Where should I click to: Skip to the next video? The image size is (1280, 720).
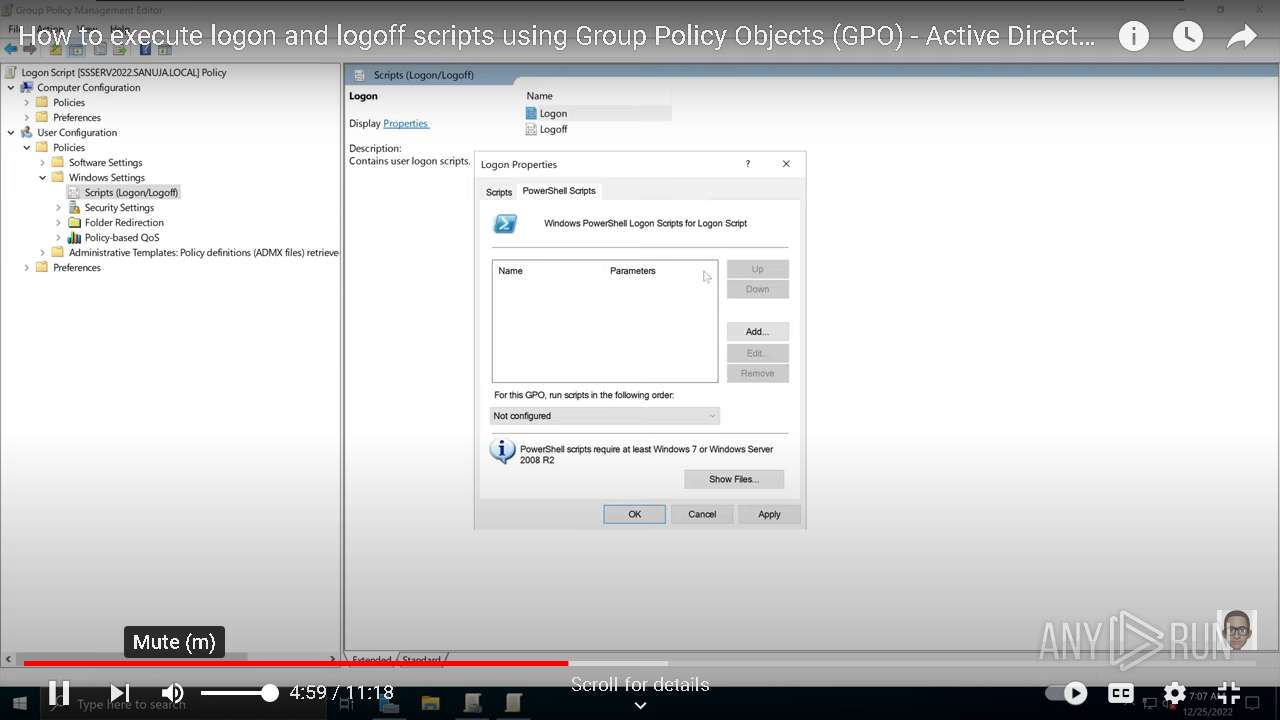click(x=119, y=692)
